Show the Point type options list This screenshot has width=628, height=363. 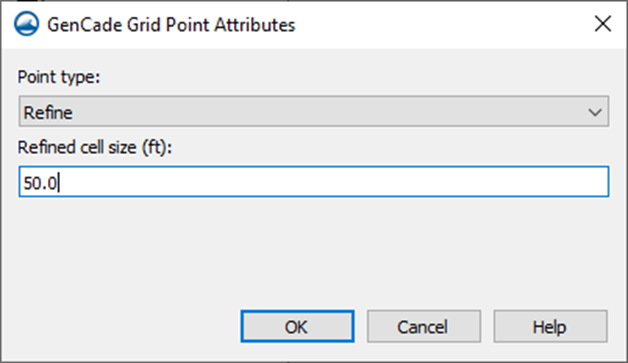tap(314, 111)
